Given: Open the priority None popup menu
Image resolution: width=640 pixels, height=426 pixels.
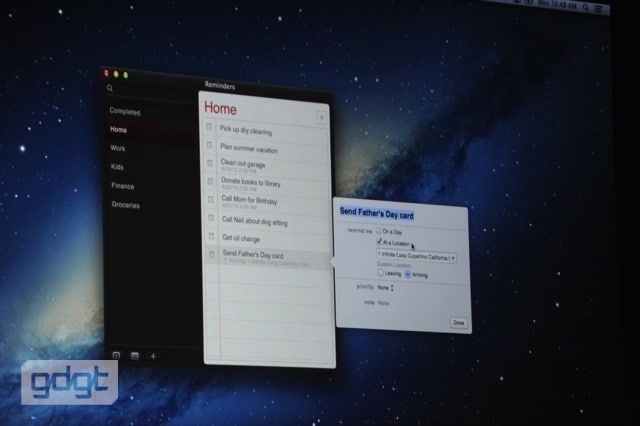Looking at the screenshot, I should [x=386, y=288].
